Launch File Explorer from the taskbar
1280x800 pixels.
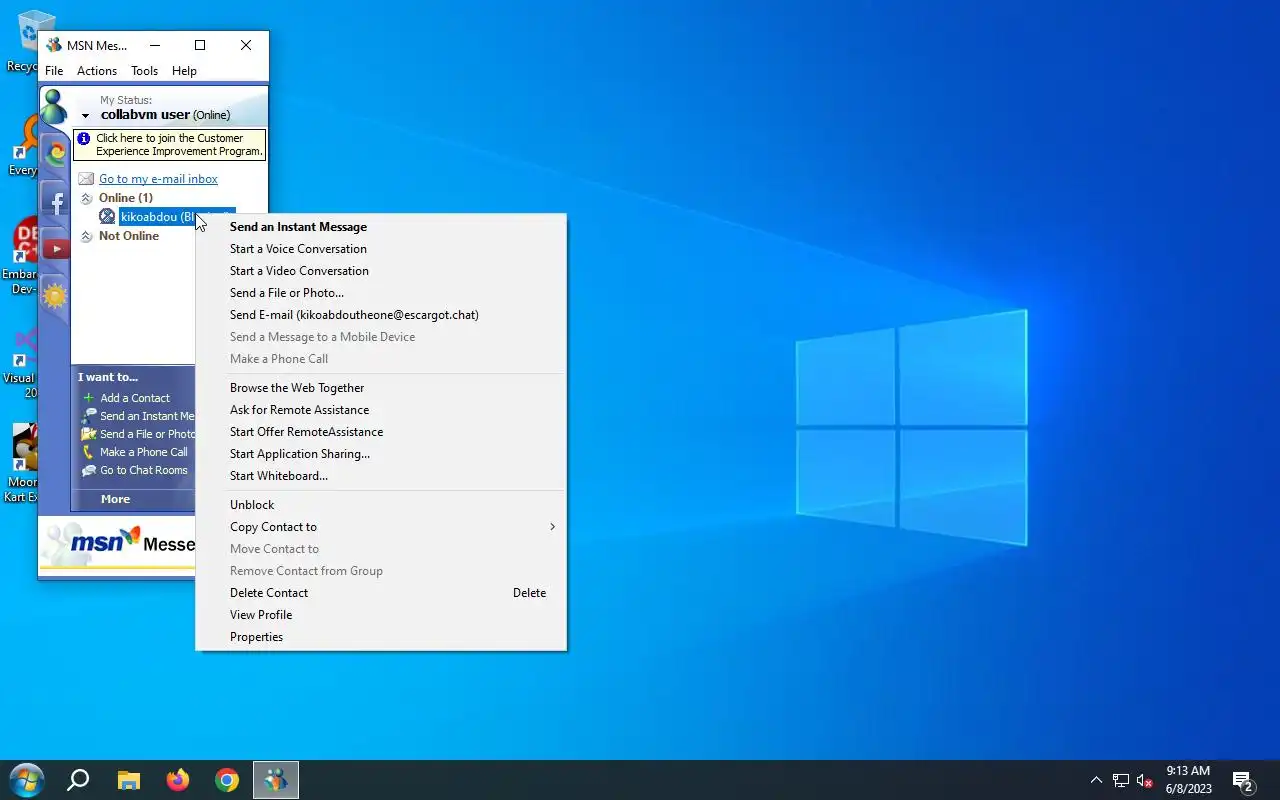[129, 780]
